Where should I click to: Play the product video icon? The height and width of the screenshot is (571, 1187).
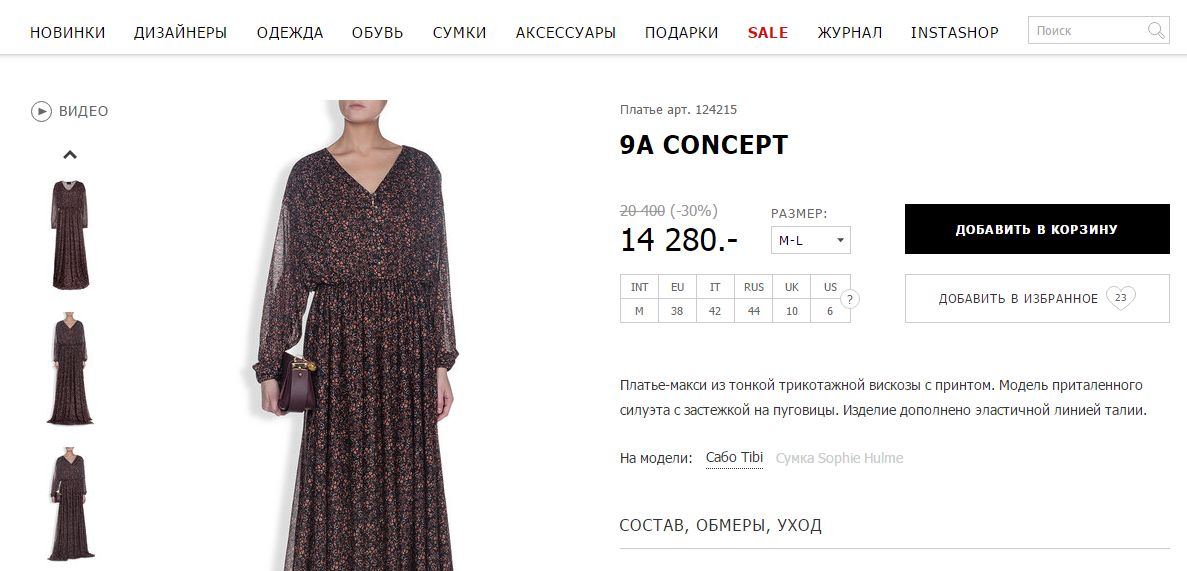point(41,111)
